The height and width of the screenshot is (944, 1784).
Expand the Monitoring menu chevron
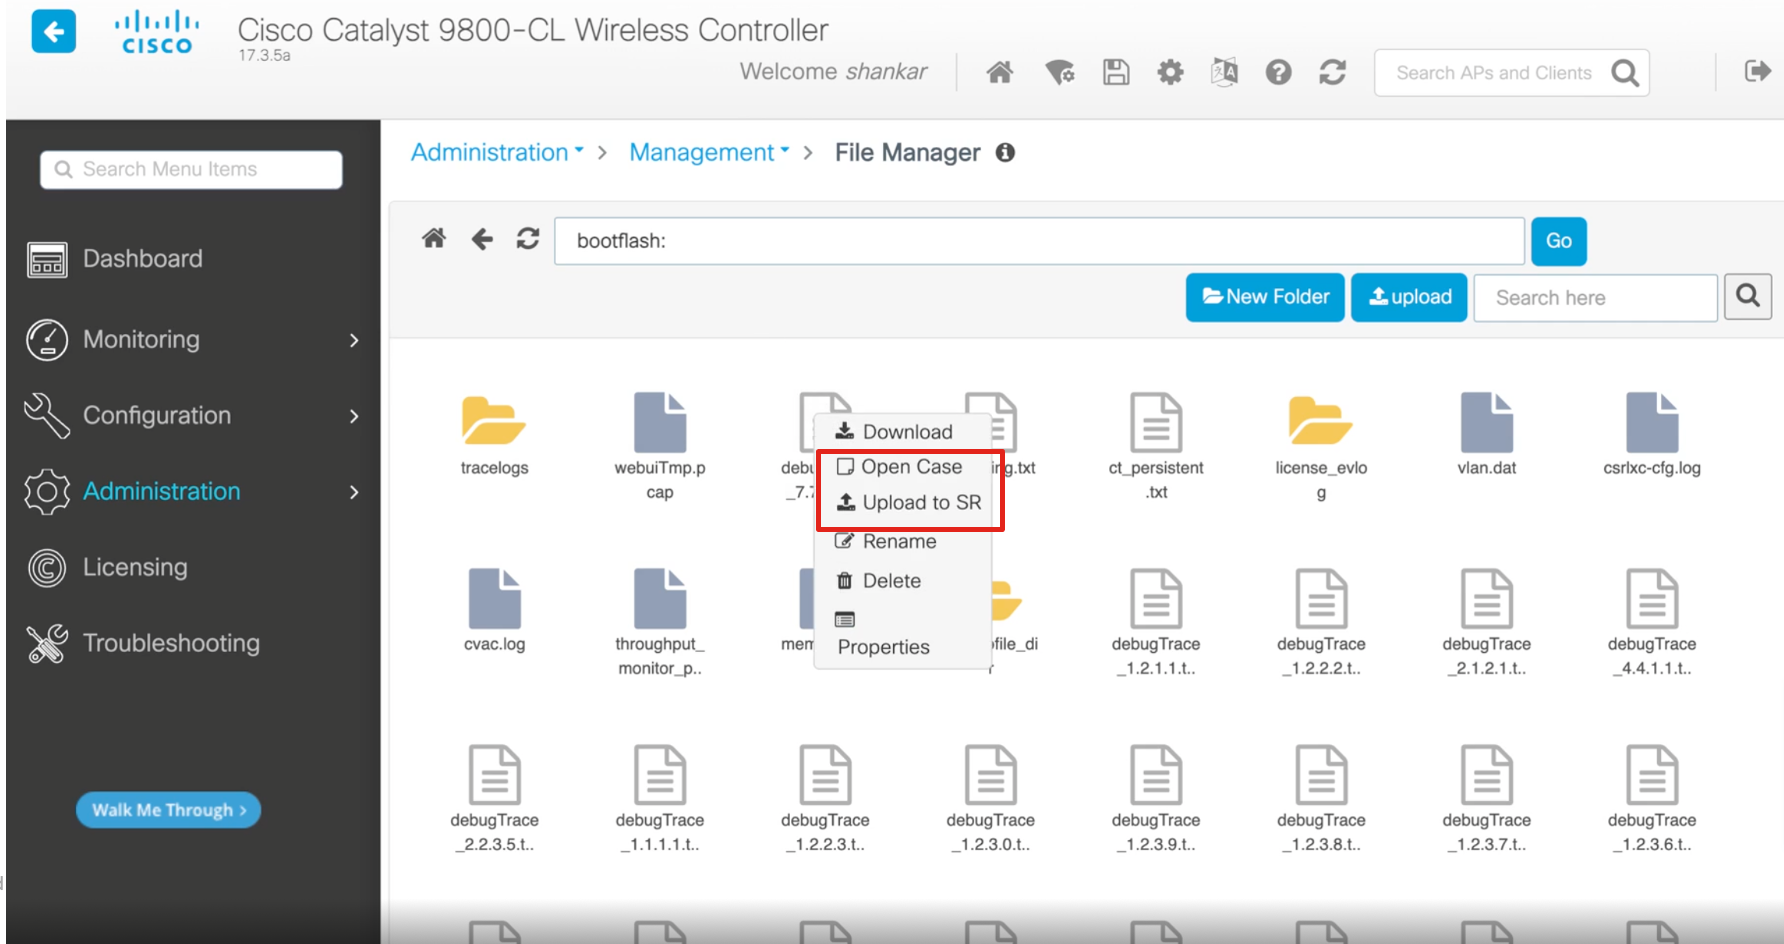click(x=354, y=340)
